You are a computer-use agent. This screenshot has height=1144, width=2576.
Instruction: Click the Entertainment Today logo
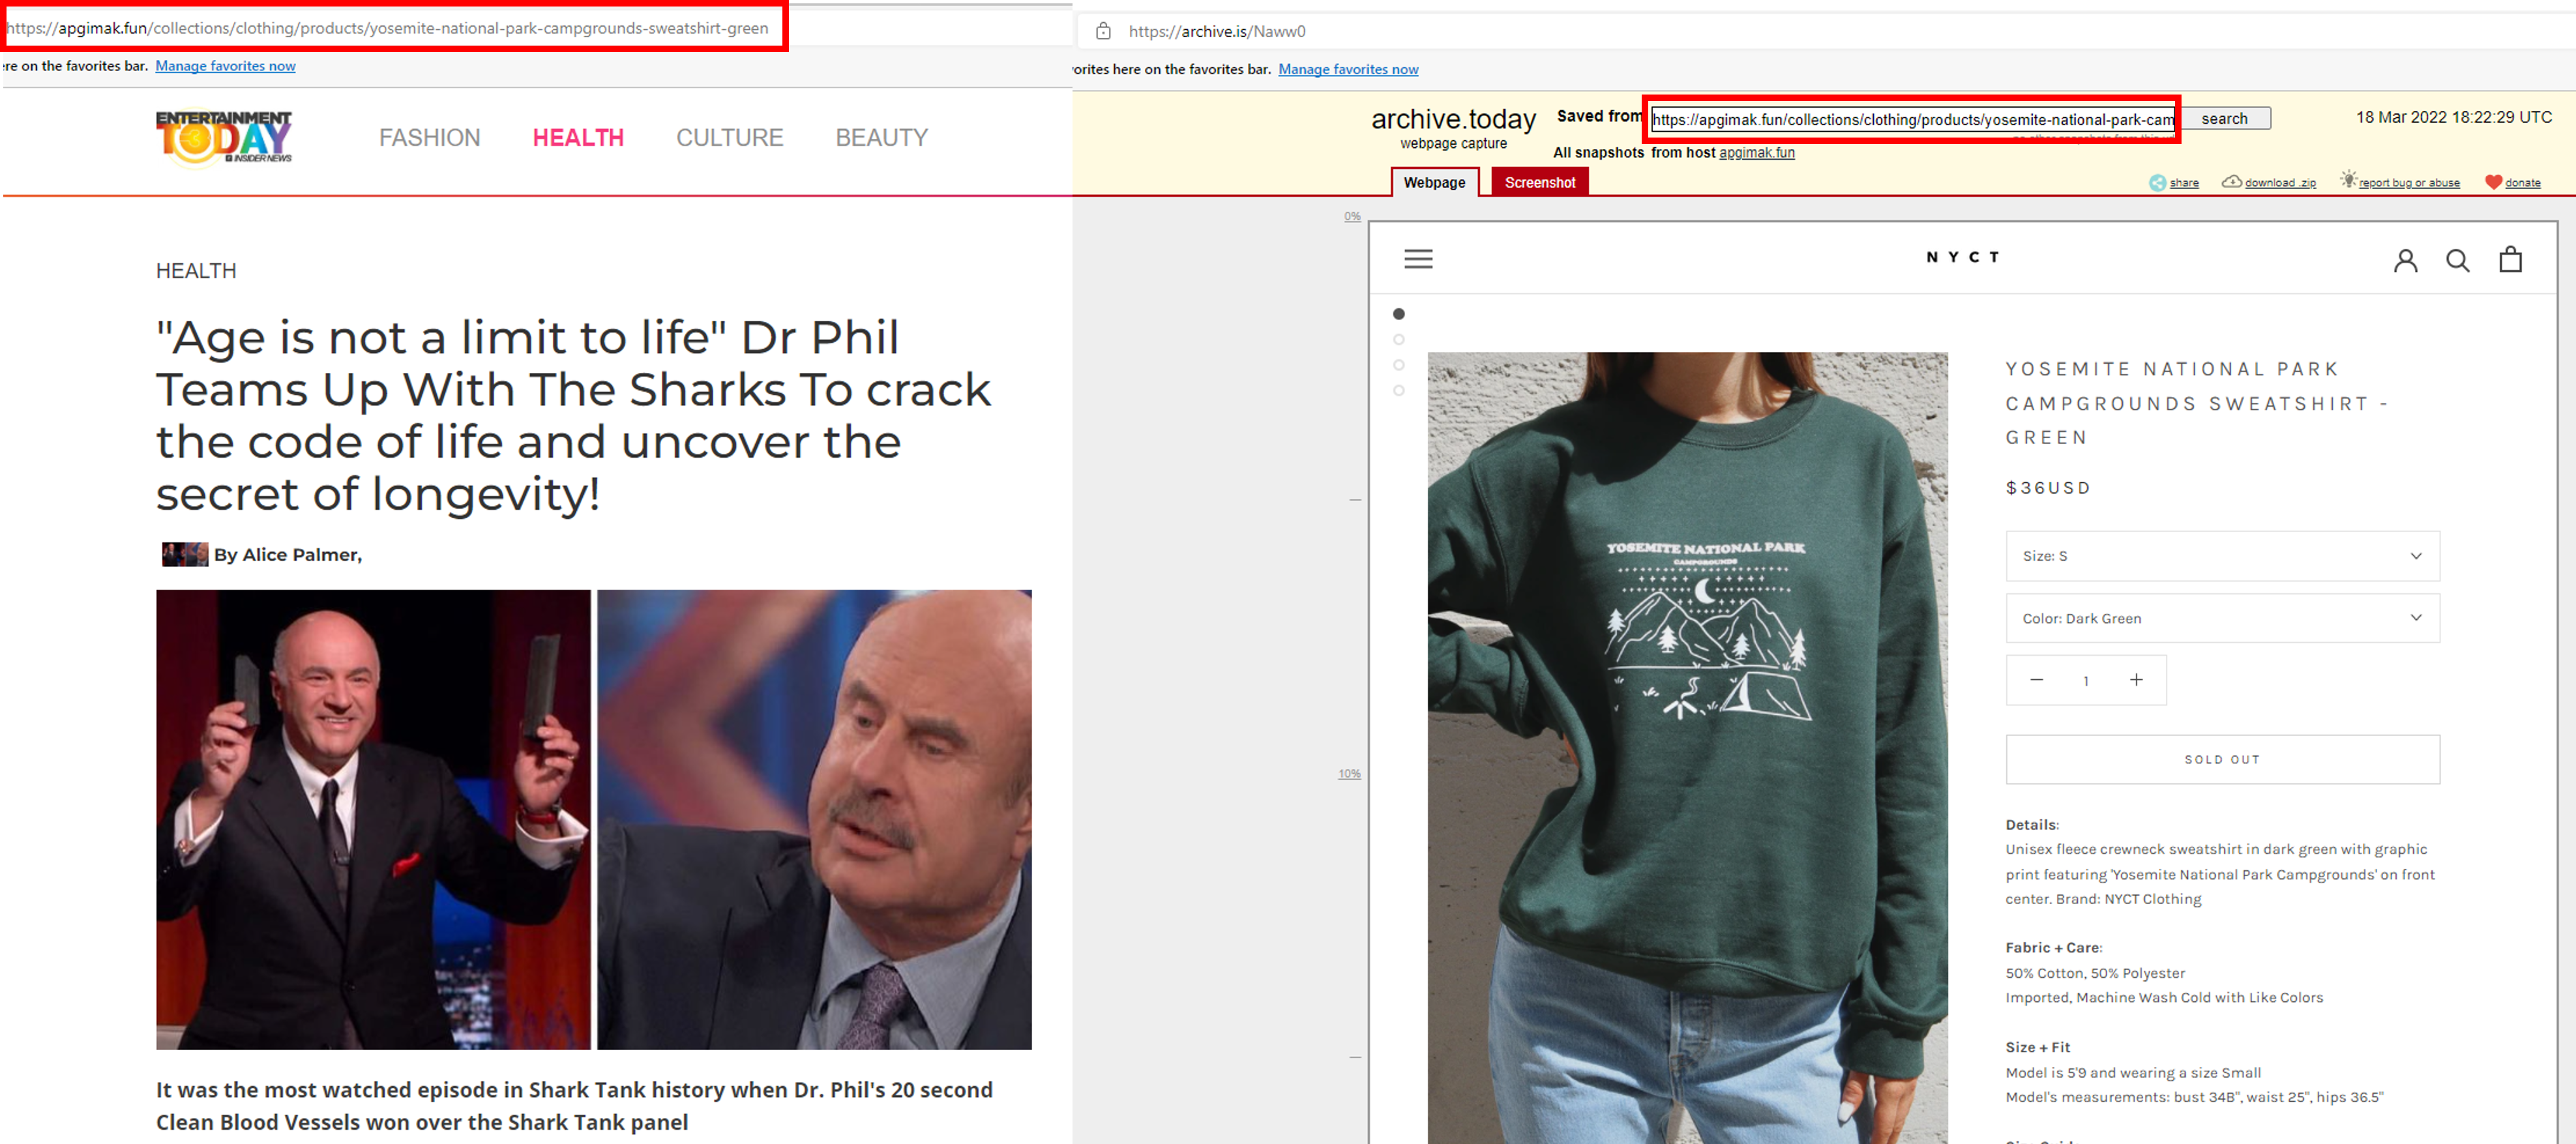(224, 137)
